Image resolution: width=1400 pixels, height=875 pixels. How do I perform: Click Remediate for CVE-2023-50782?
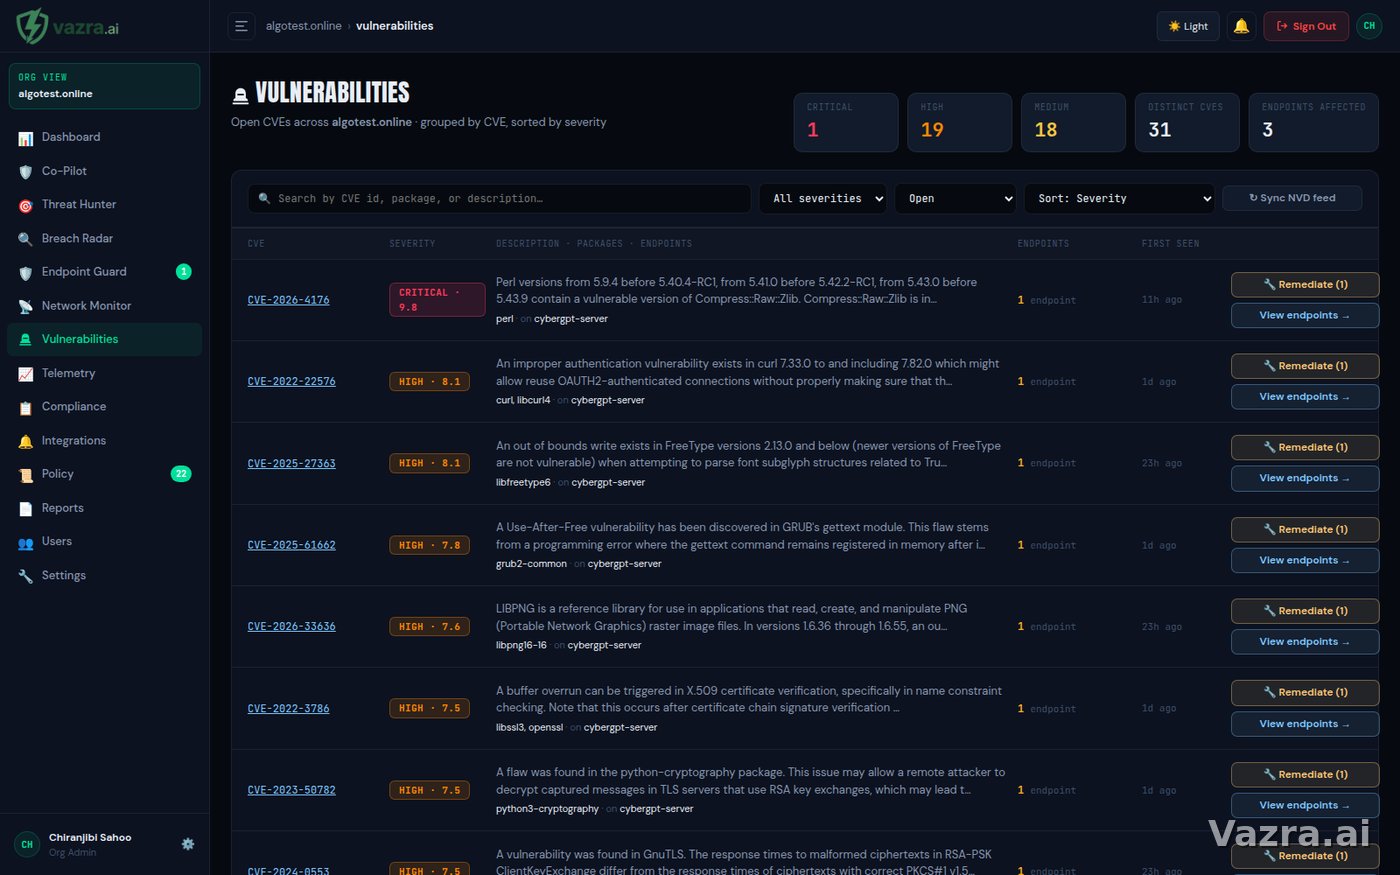tap(1305, 775)
